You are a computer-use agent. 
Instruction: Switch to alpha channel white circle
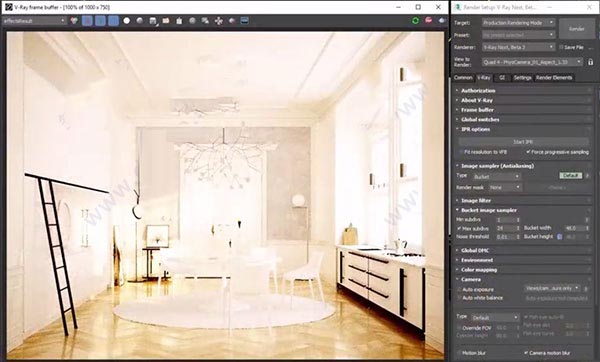coord(127,21)
